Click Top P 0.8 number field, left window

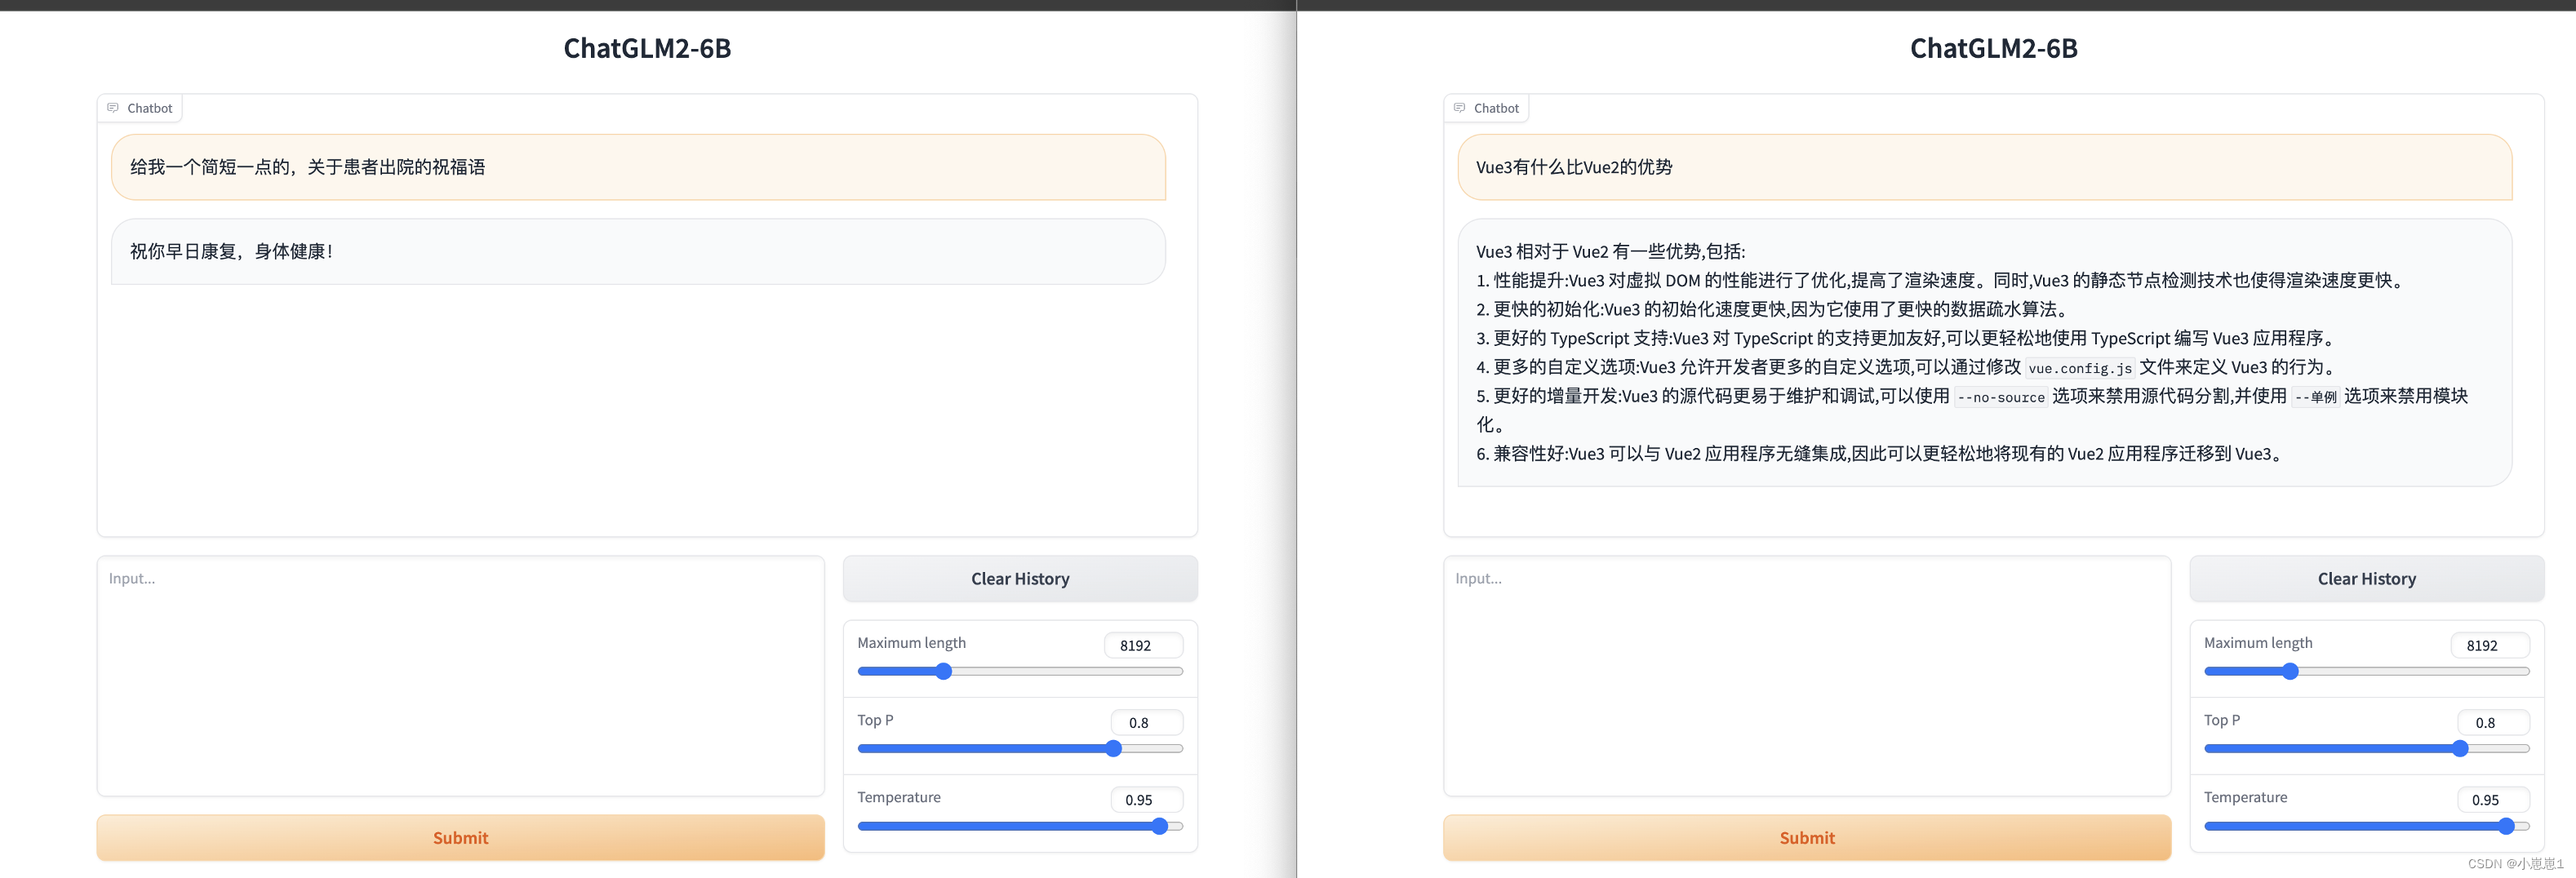[1146, 722]
